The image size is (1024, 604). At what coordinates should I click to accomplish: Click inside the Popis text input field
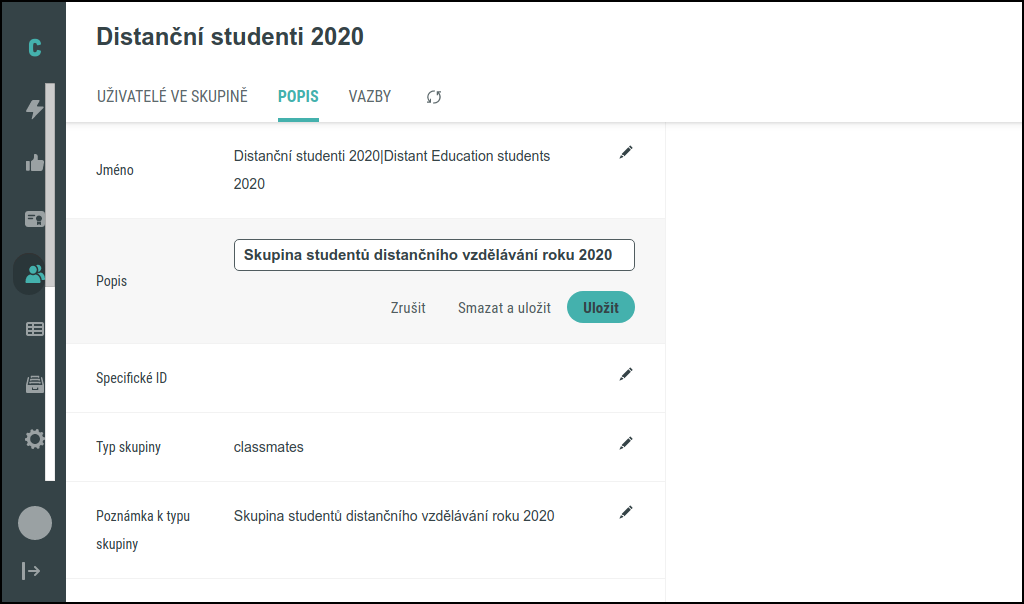pos(434,255)
